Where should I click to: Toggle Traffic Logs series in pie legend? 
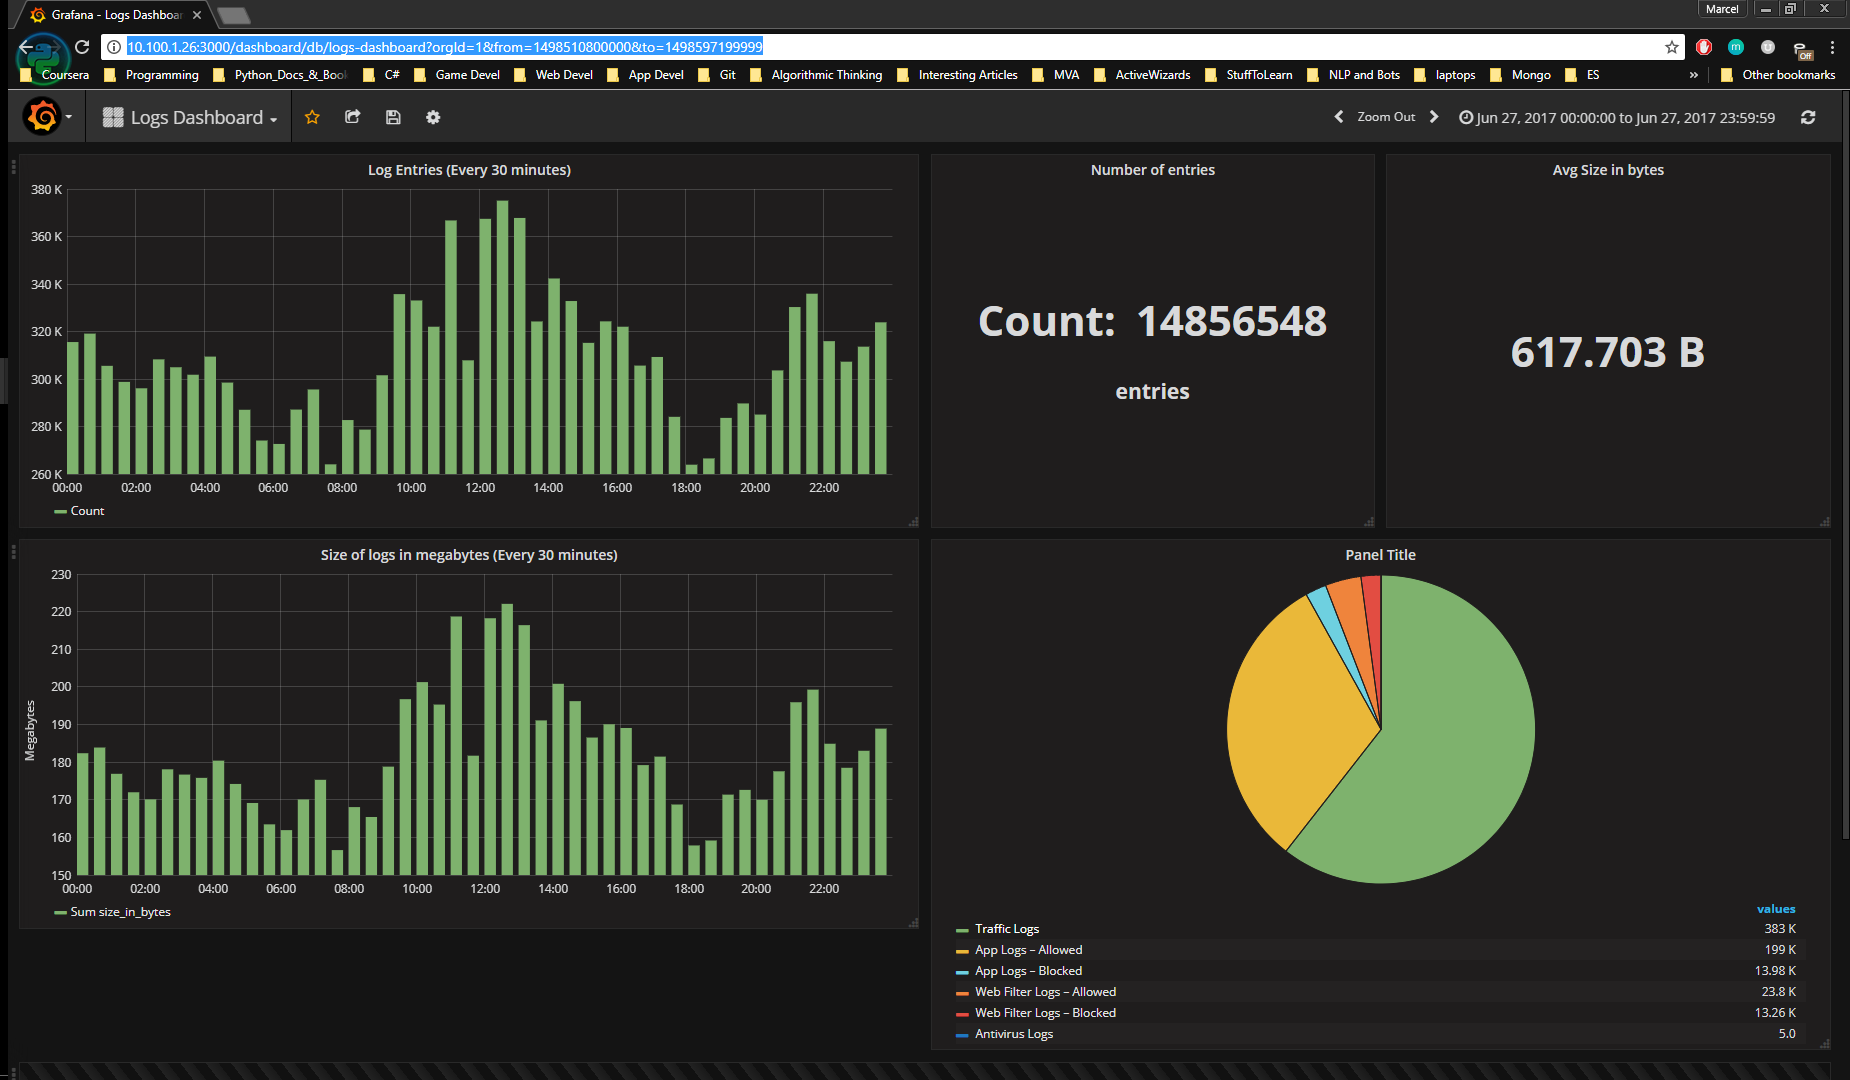coord(1006,929)
